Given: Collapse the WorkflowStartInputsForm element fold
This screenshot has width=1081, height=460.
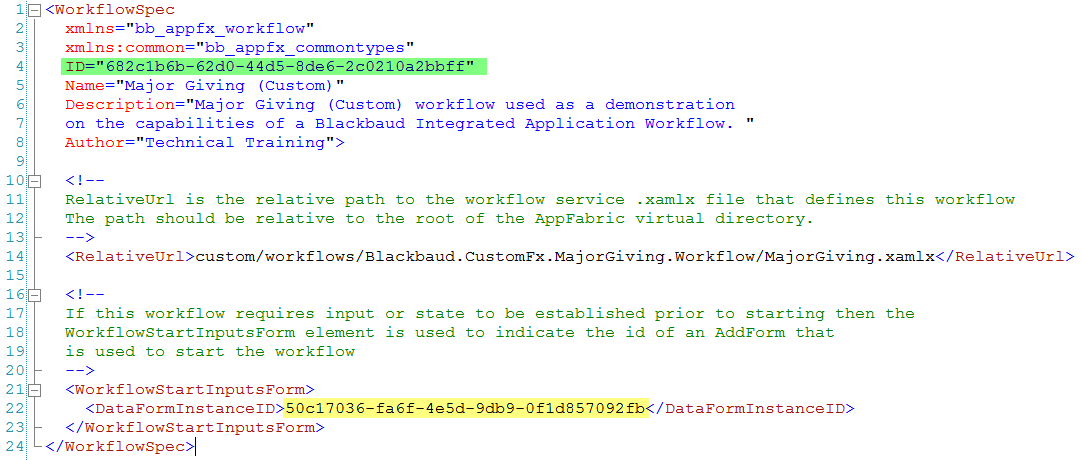Looking at the screenshot, I should click(36, 390).
